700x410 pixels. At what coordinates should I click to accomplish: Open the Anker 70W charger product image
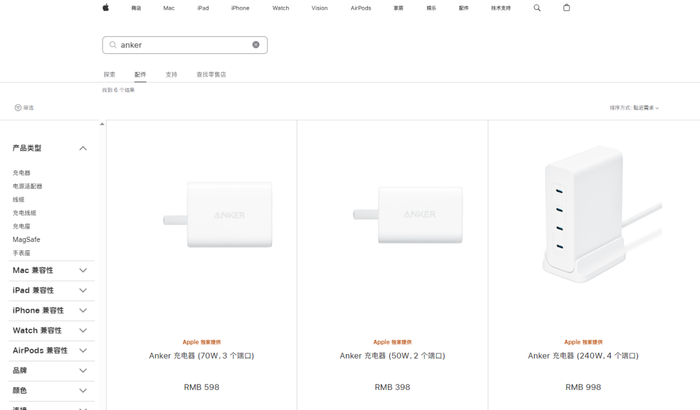218,214
